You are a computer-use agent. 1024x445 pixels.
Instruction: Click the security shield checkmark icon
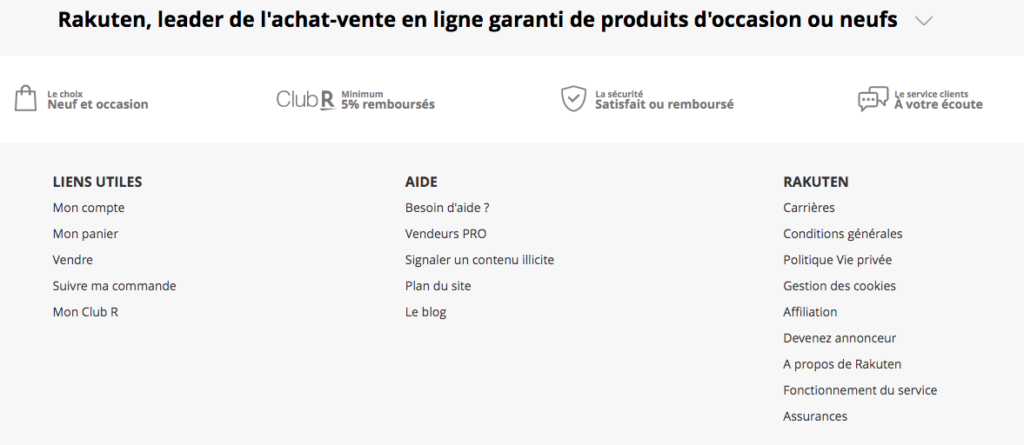coord(573,99)
